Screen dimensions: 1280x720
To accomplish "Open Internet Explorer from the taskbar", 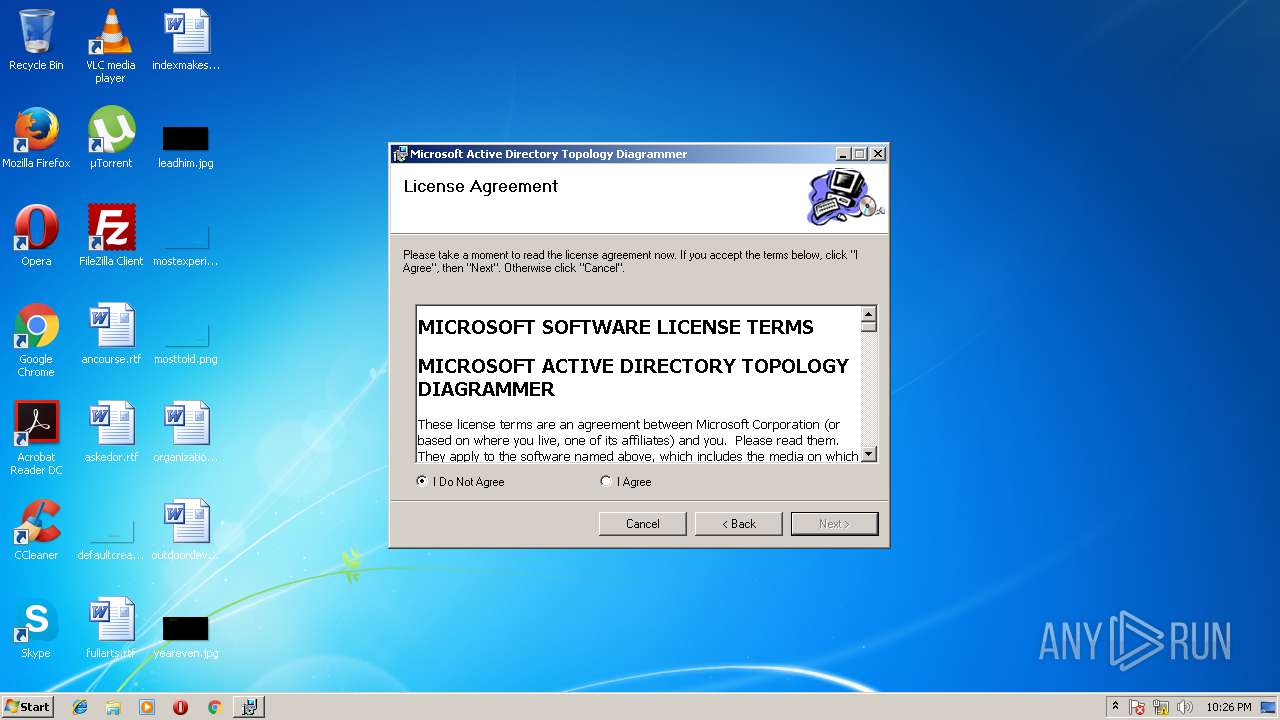I will [x=80, y=707].
